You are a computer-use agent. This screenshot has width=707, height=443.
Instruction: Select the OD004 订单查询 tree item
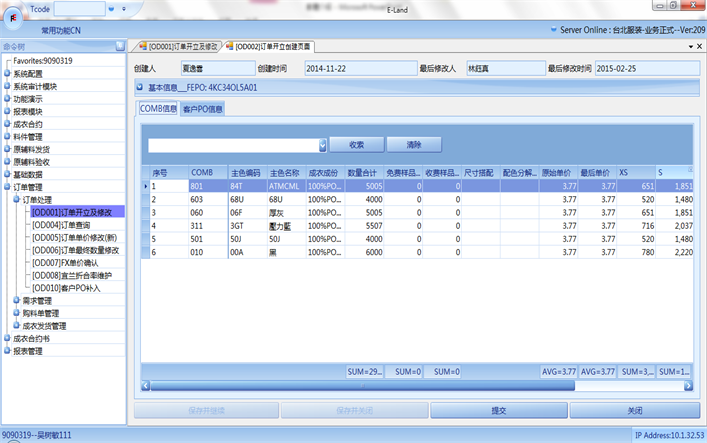click(69, 225)
